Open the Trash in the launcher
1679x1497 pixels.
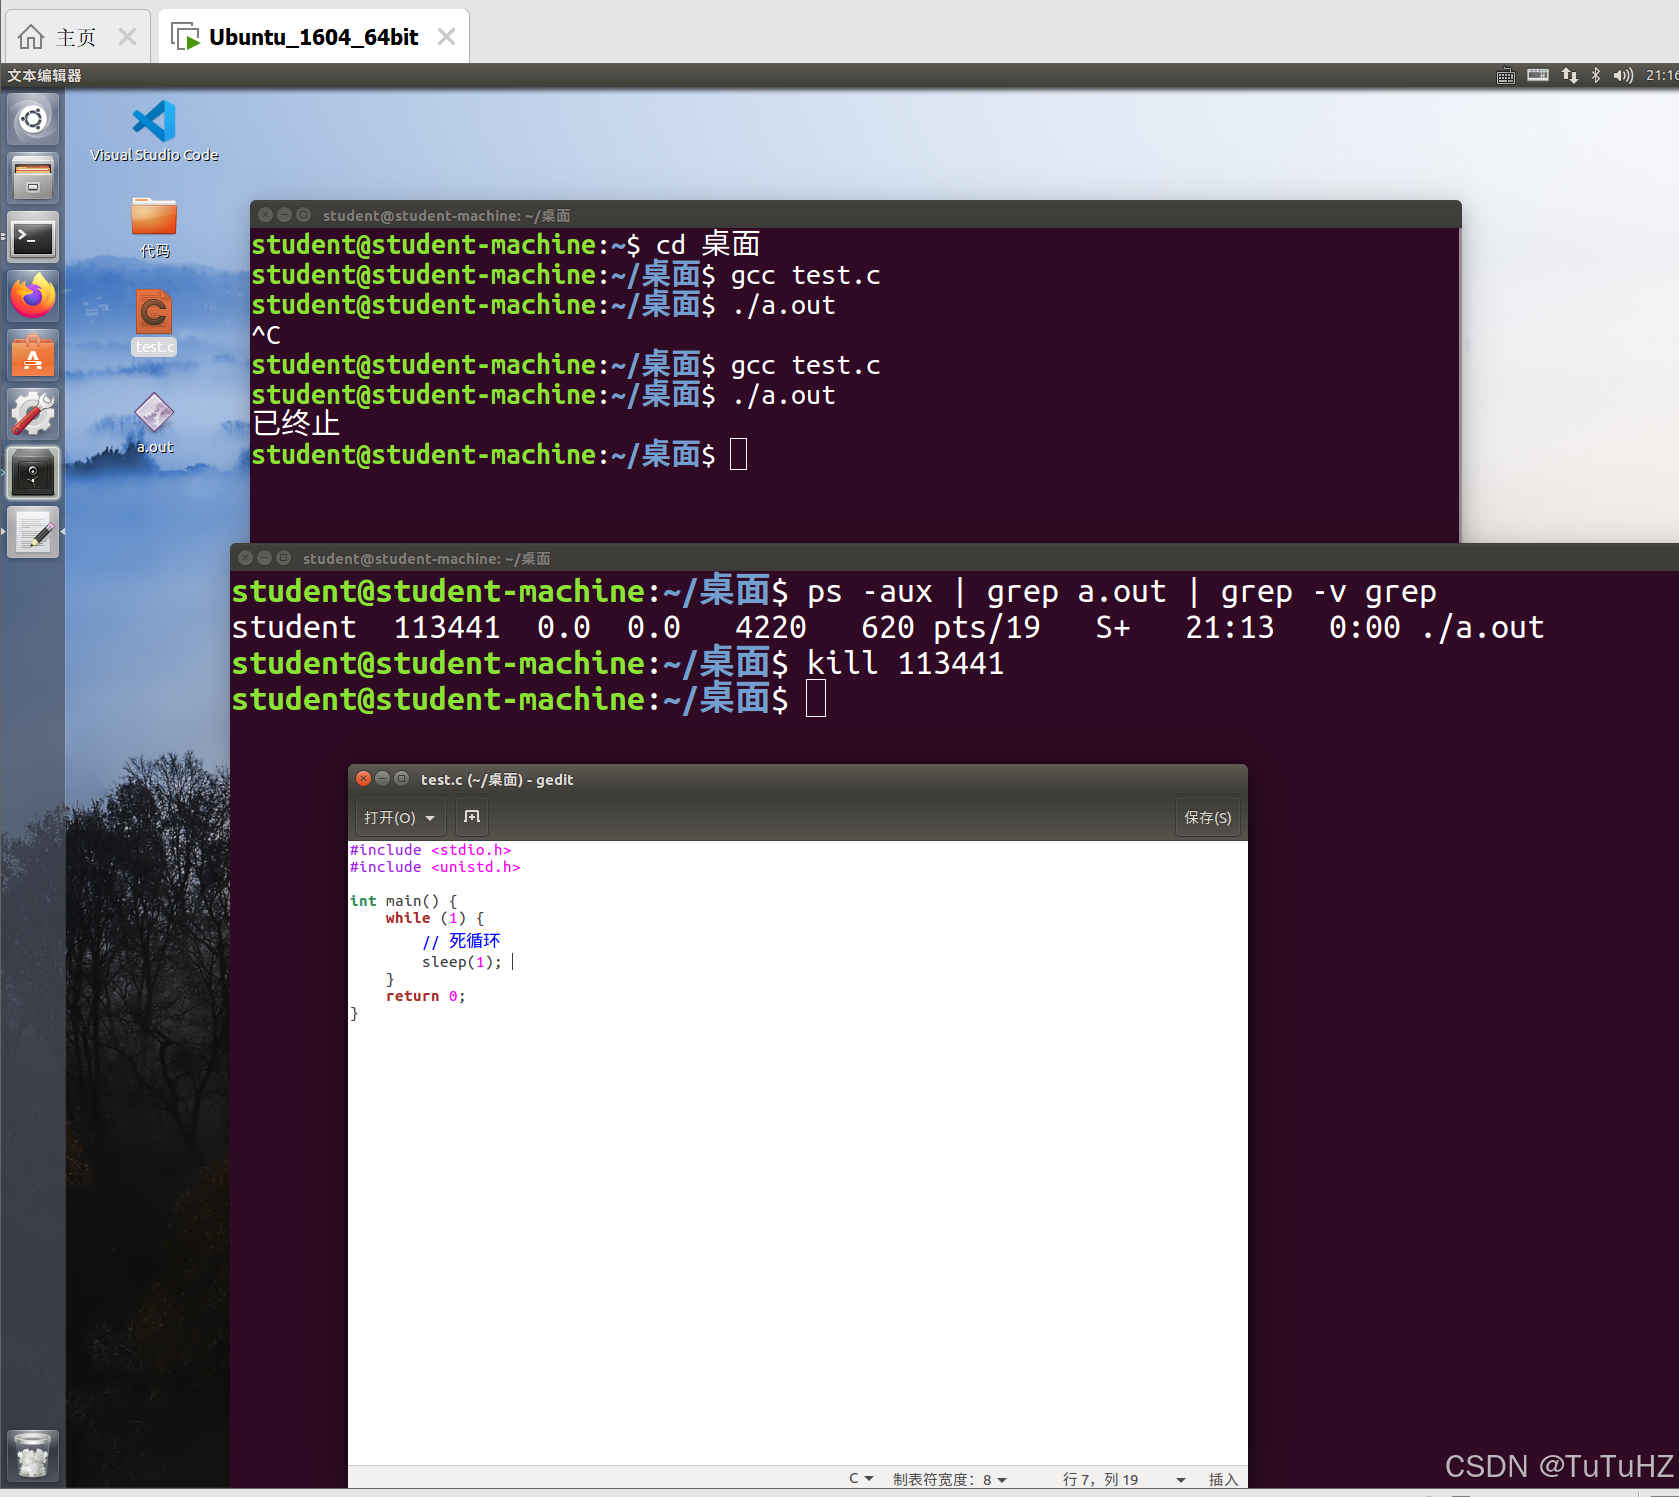[33, 1456]
